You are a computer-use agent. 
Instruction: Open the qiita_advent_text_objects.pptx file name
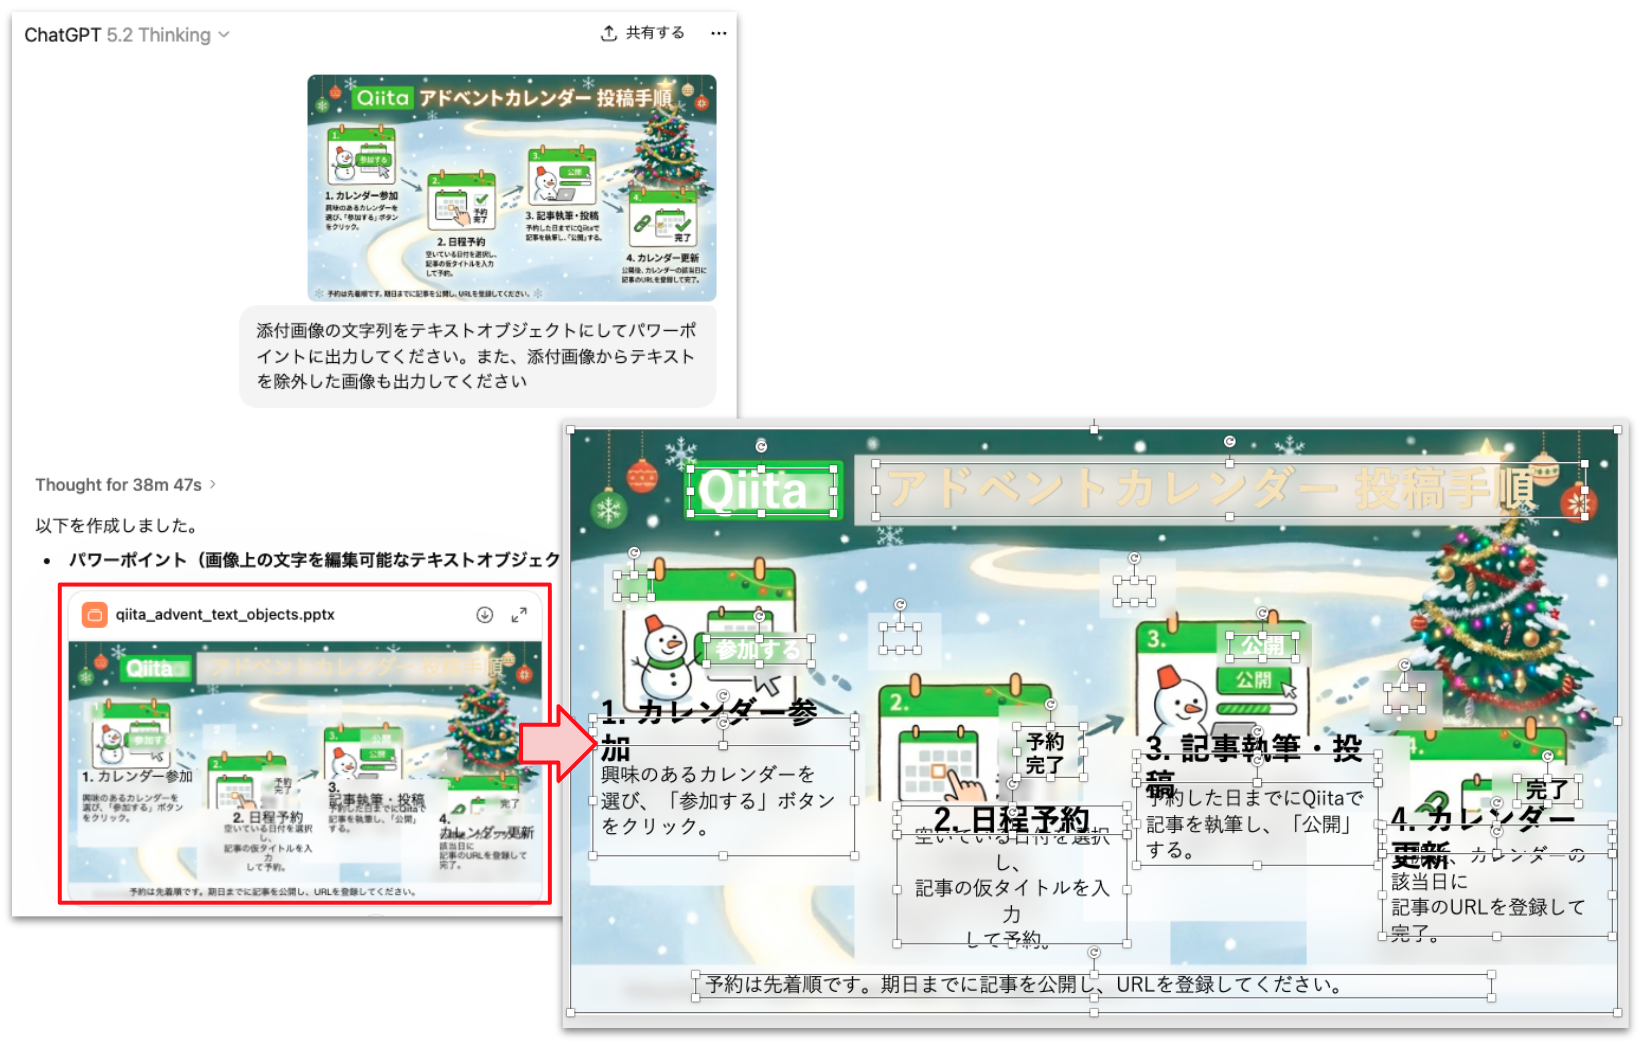point(225,615)
